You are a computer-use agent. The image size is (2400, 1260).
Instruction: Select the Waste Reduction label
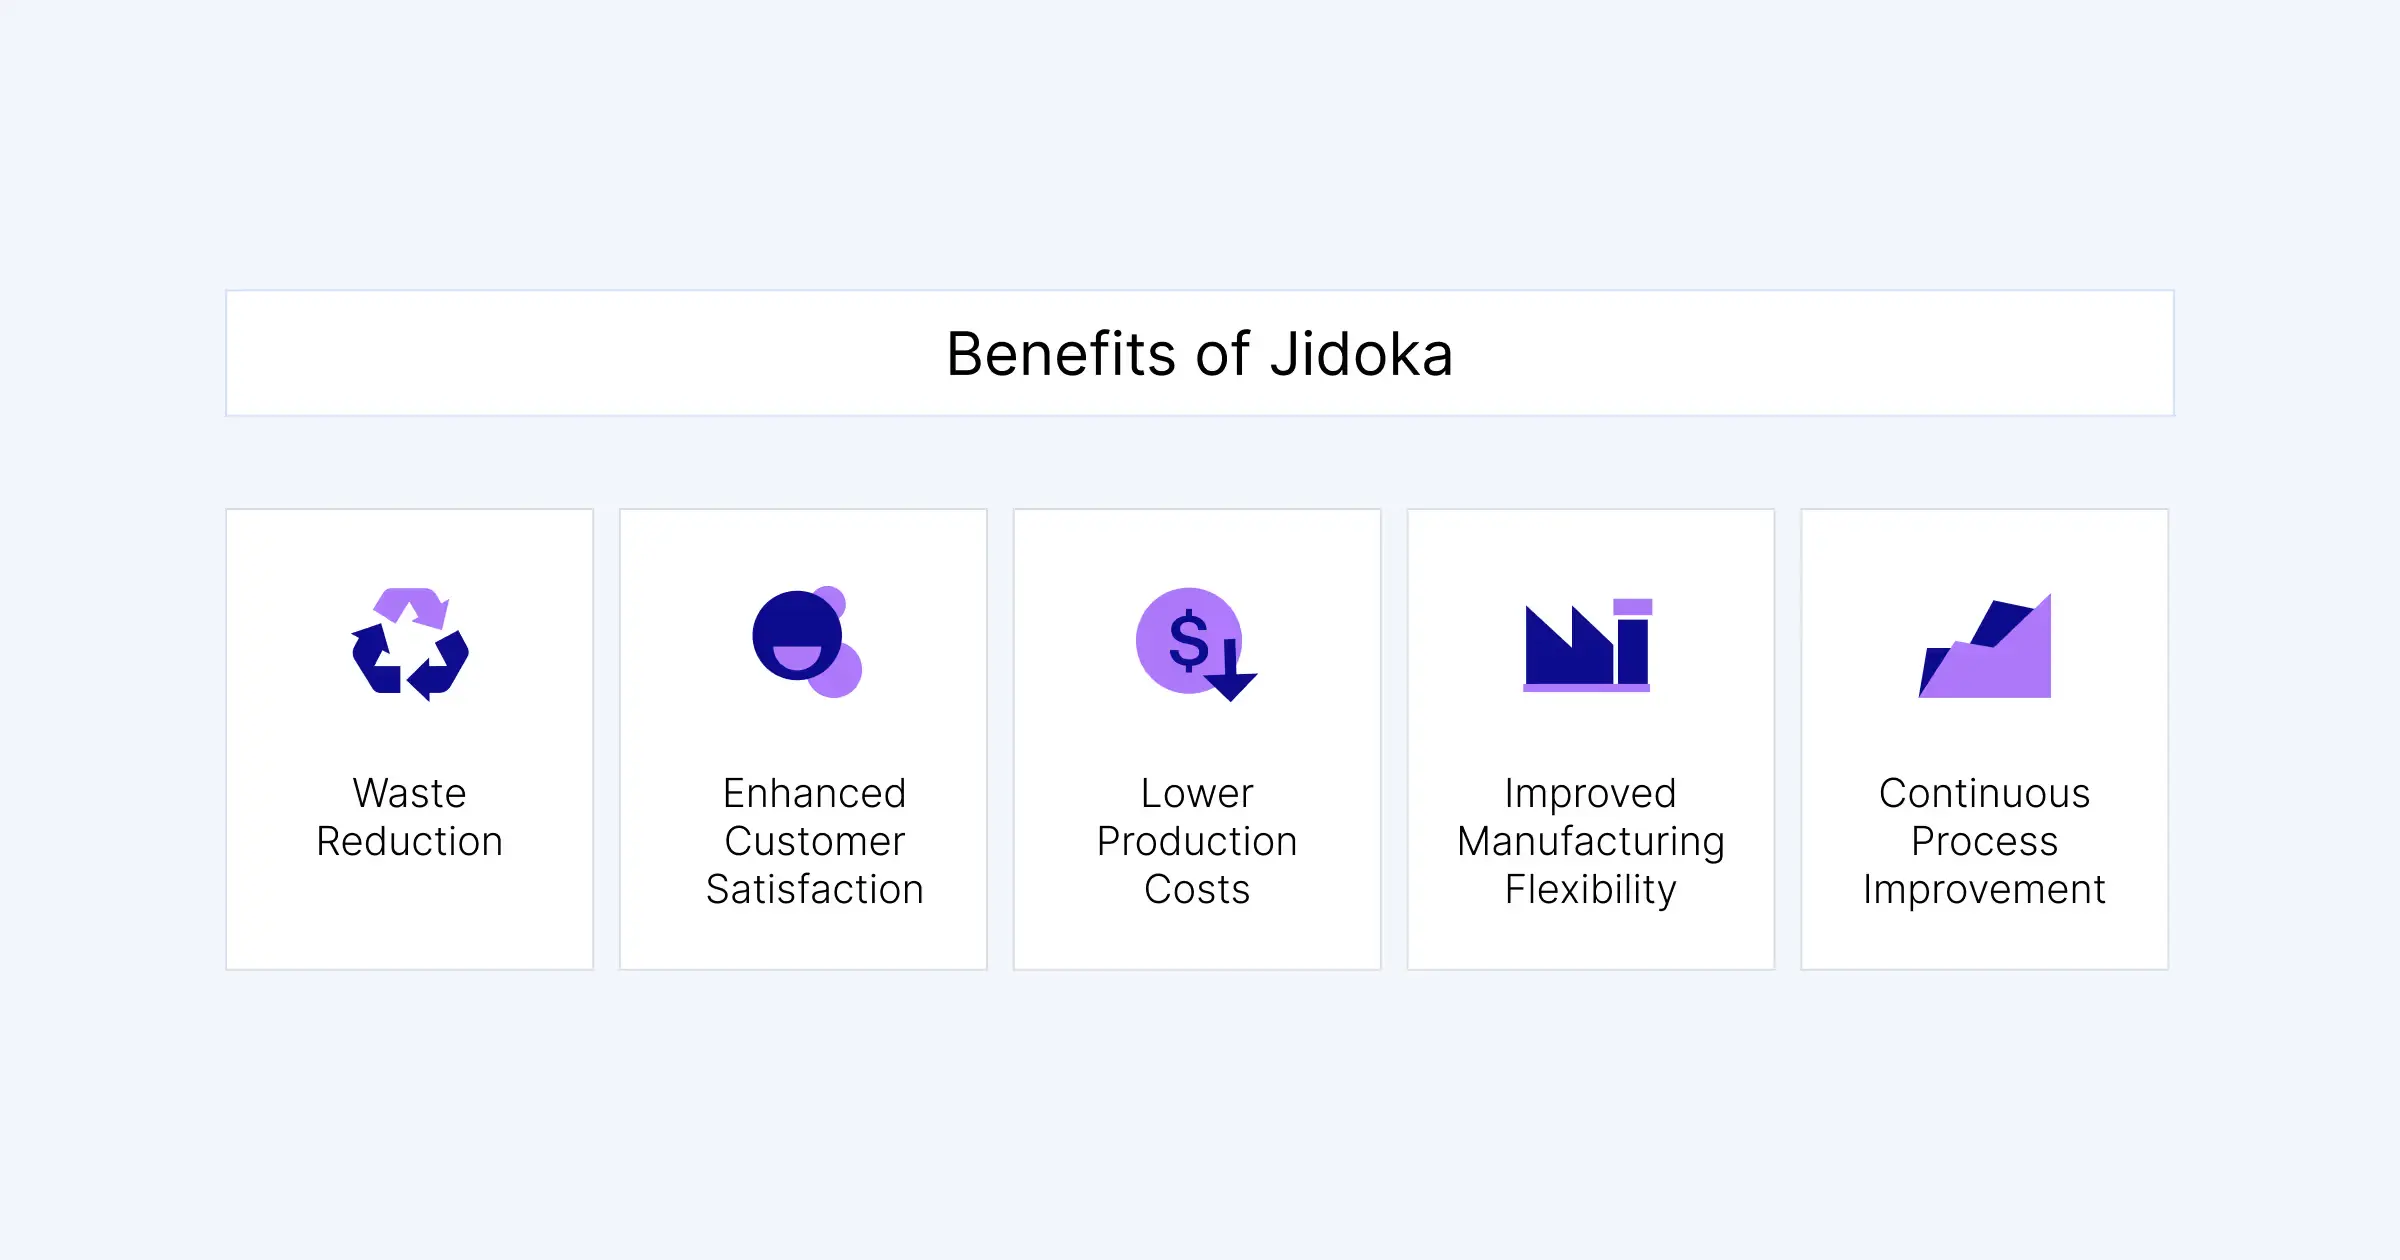410,817
